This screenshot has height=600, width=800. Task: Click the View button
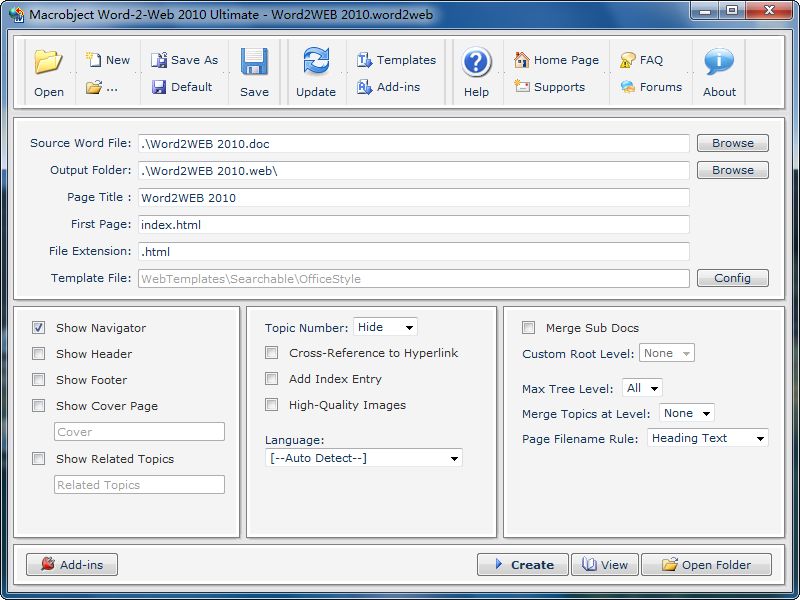tap(605, 564)
